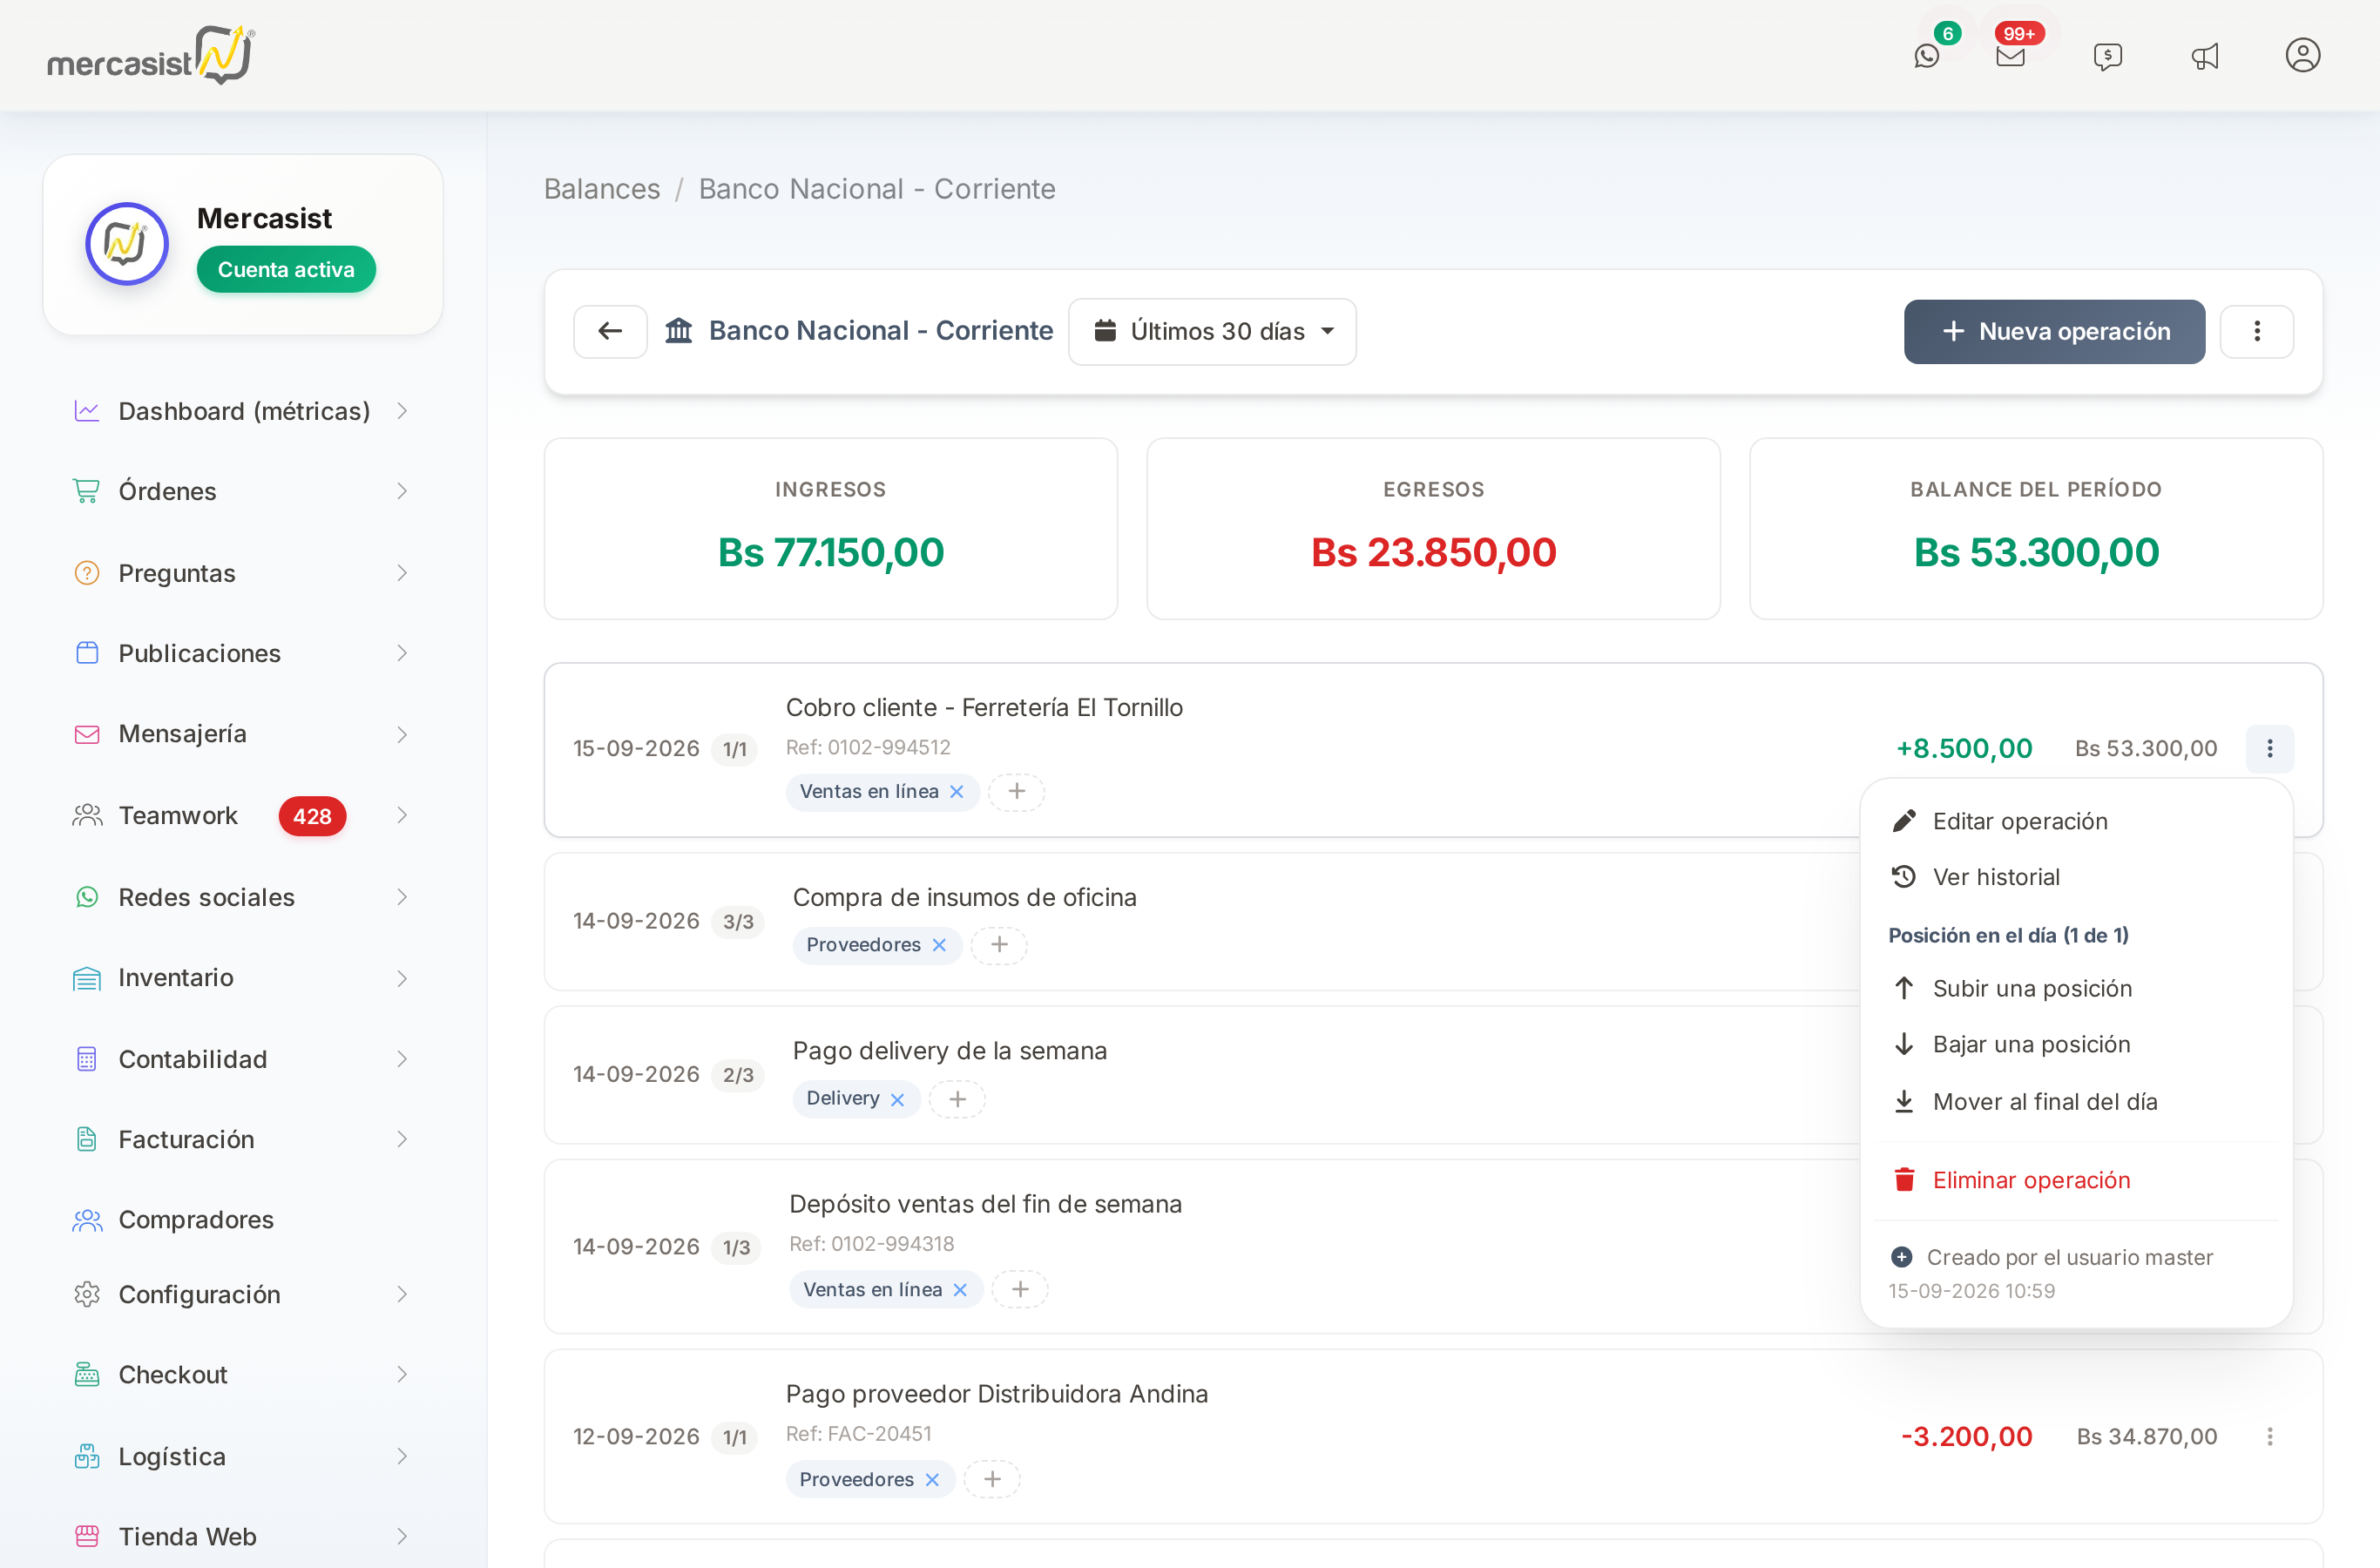Image resolution: width=2380 pixels, height=1568 pixels.
Task: Click the Cuenta activa badge
Action: point(286,269)
